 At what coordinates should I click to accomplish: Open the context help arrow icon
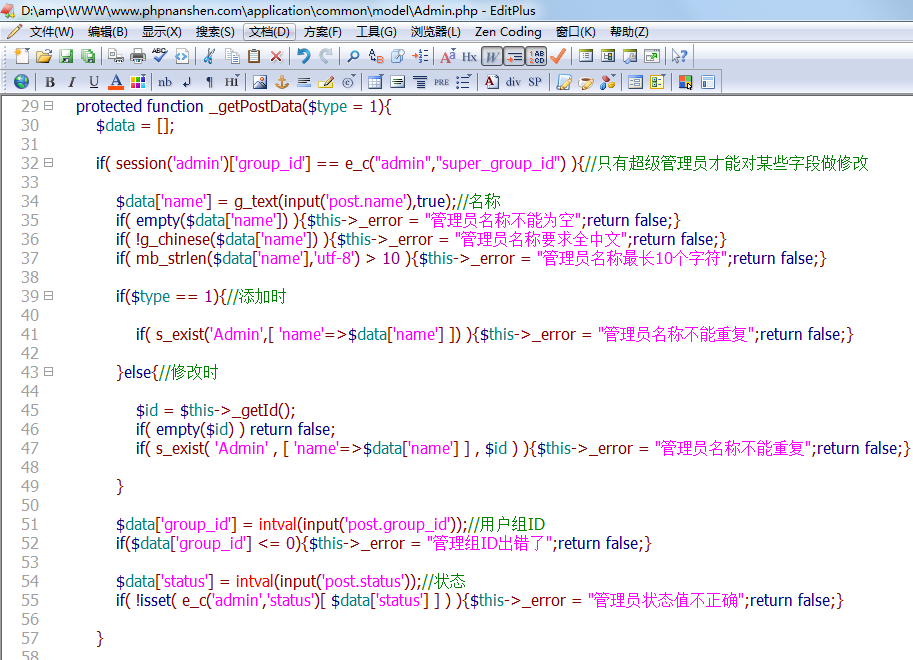[679, 57]
